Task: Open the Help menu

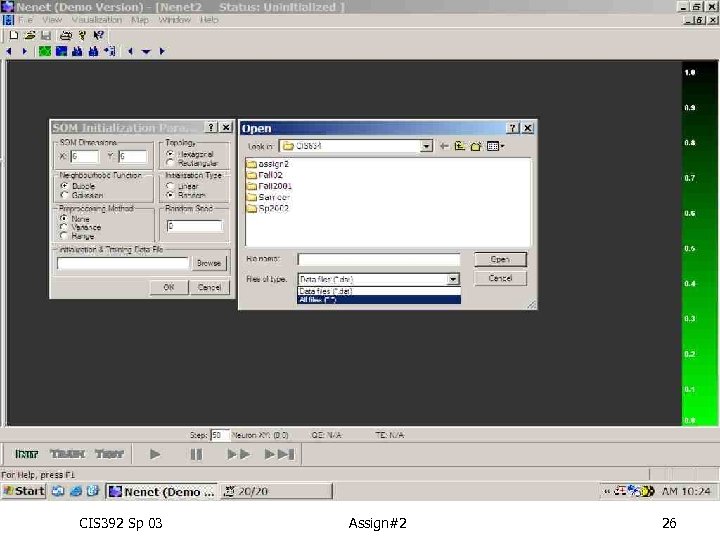Action: click(209, 20)
